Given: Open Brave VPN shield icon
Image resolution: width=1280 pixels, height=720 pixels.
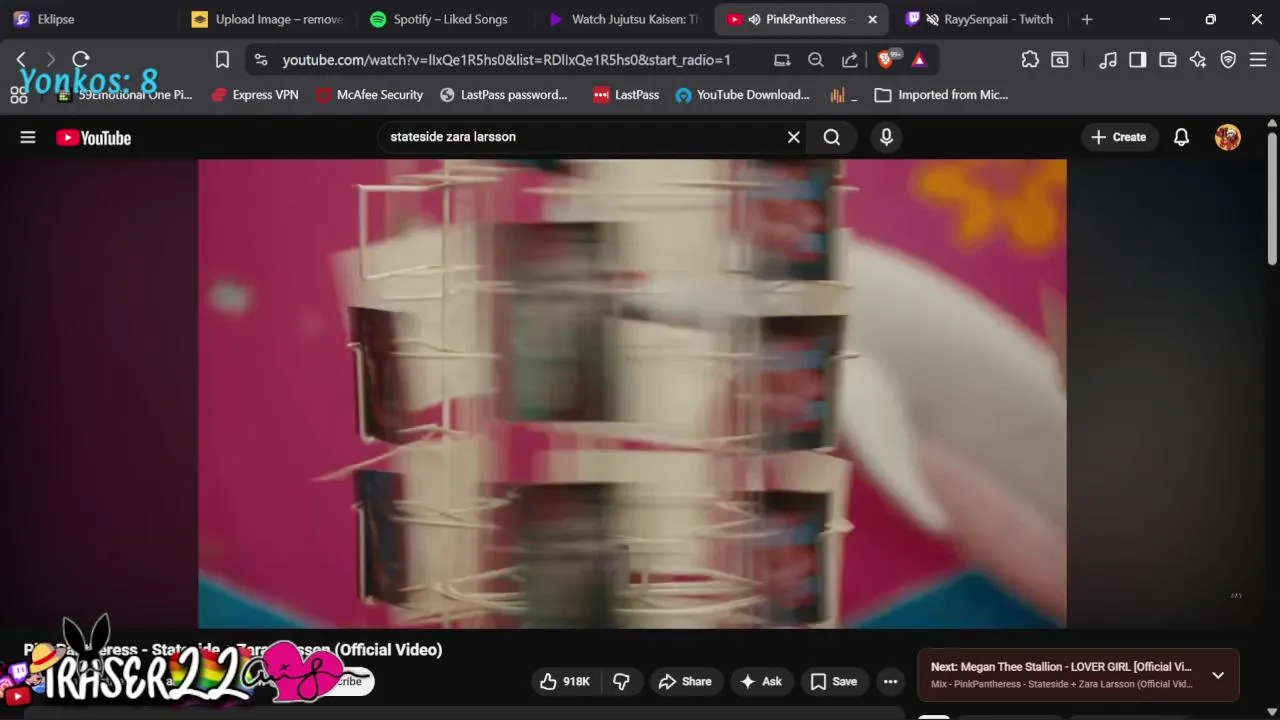Looking at the screenshot, I should (x=1228, y=60).
